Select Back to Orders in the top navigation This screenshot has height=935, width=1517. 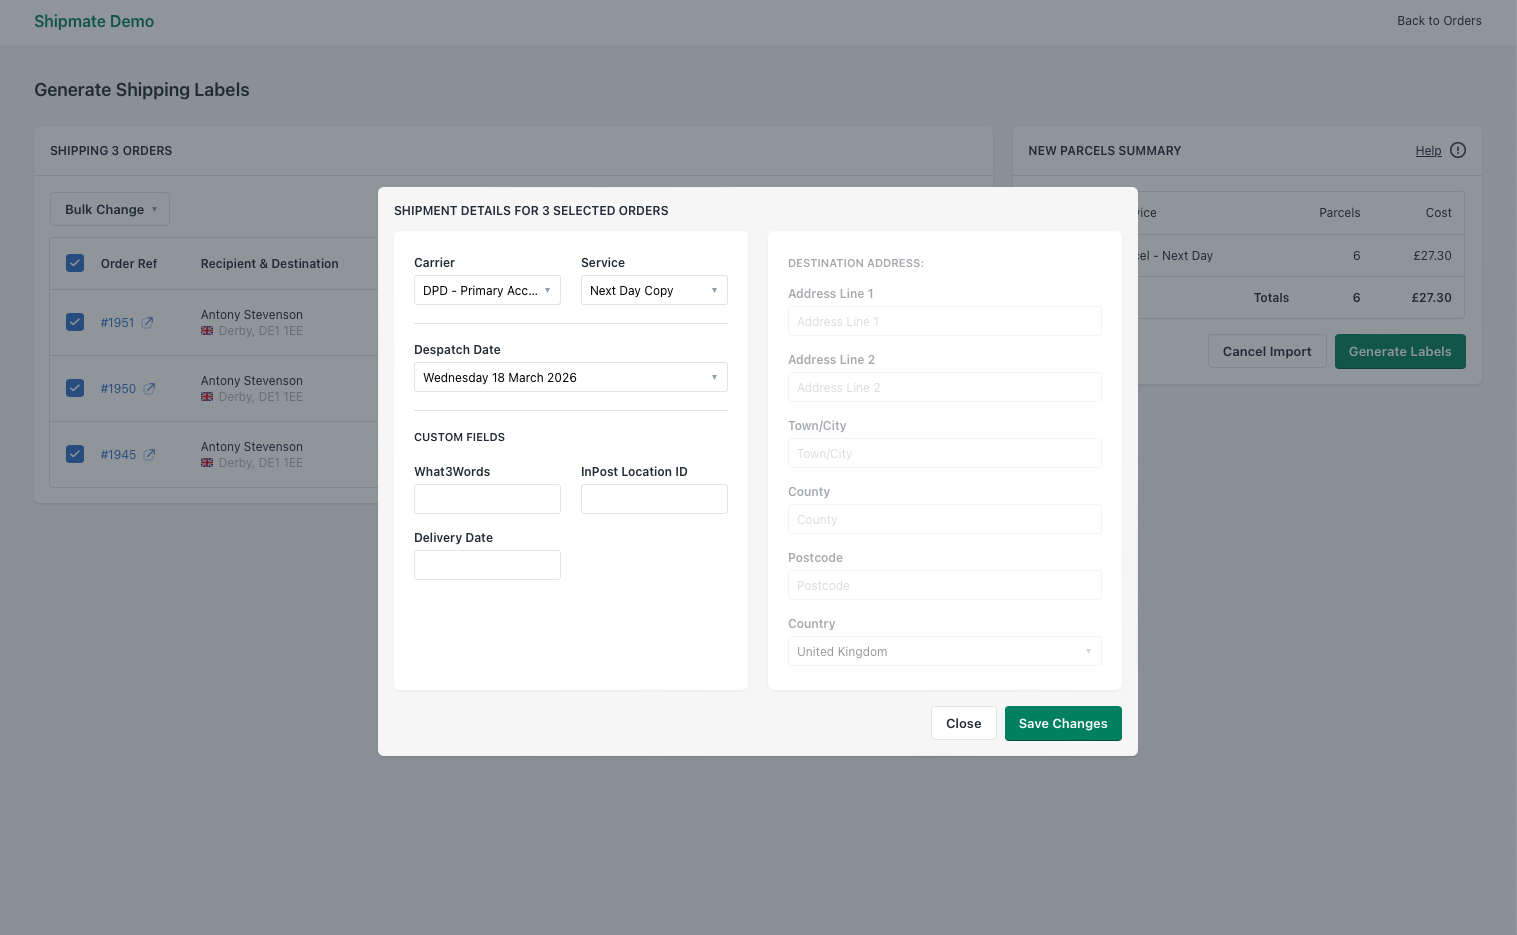tap(1439, 20)
